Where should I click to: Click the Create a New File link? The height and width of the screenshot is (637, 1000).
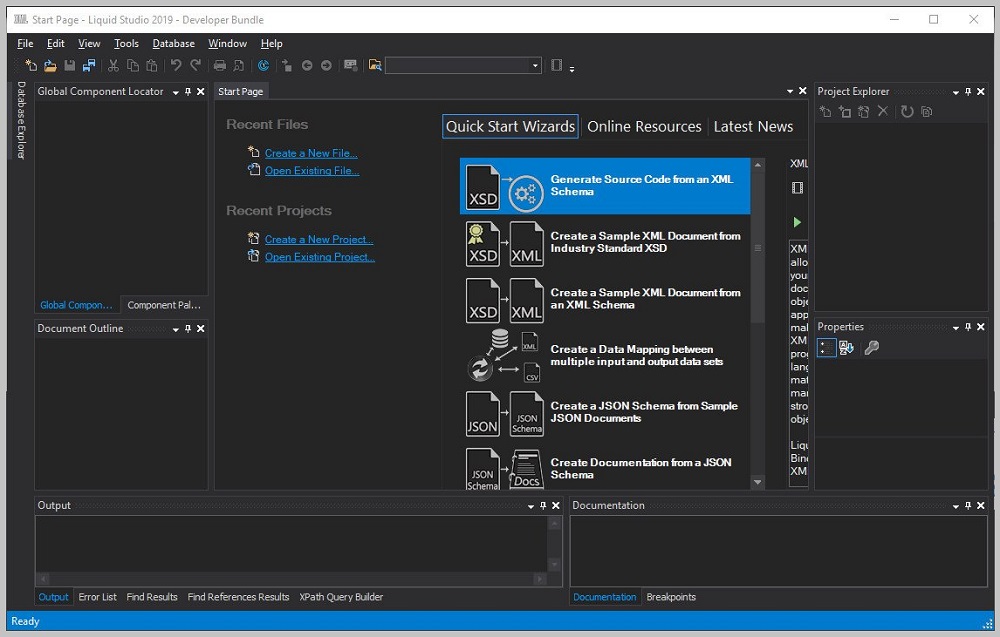(x=311, y=153)
